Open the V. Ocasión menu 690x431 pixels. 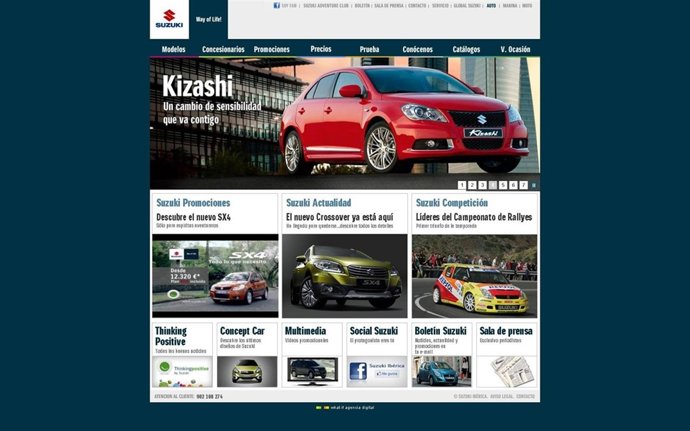click(x=515, y=49)
